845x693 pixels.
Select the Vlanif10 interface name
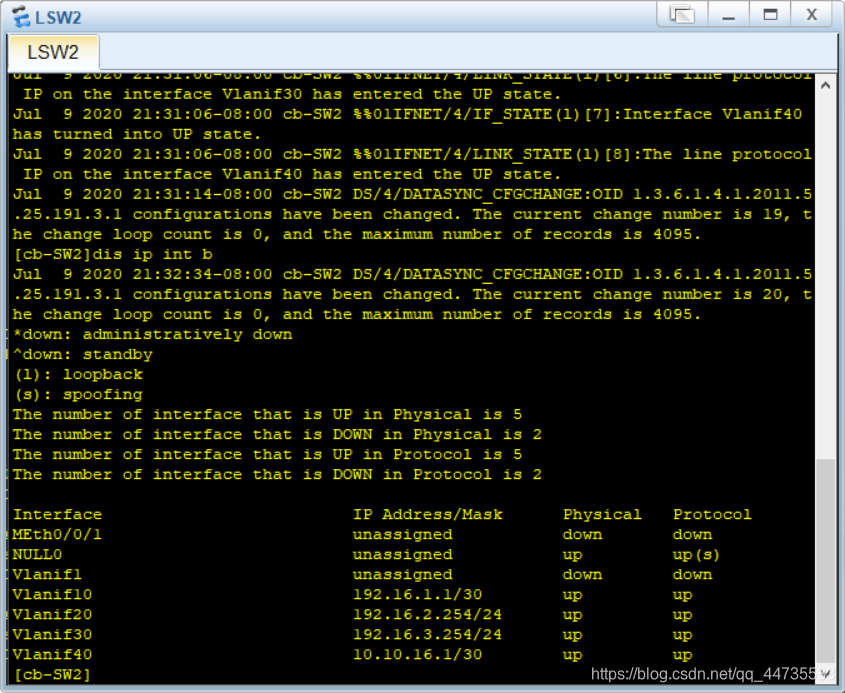pos(52,594)
